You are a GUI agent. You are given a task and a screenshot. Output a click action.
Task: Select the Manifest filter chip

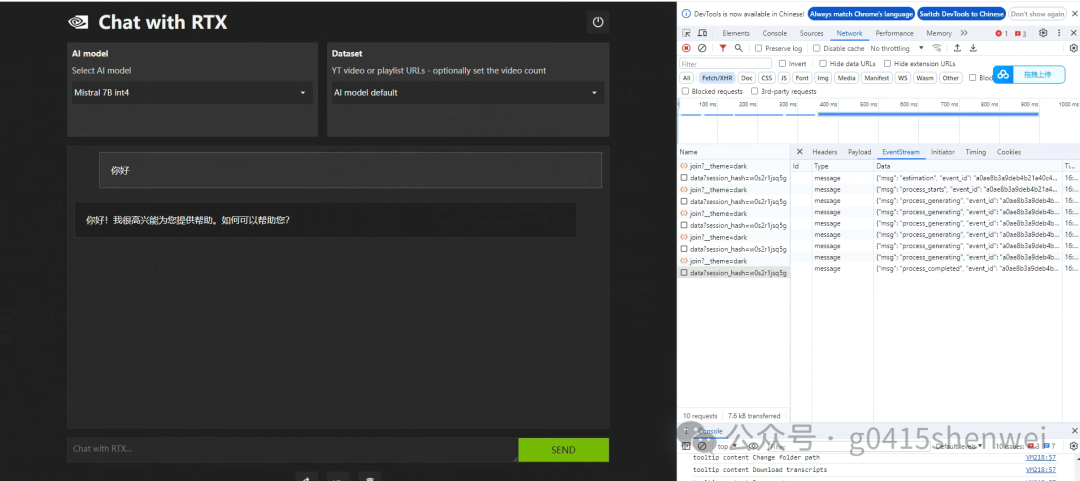point(876,78)
